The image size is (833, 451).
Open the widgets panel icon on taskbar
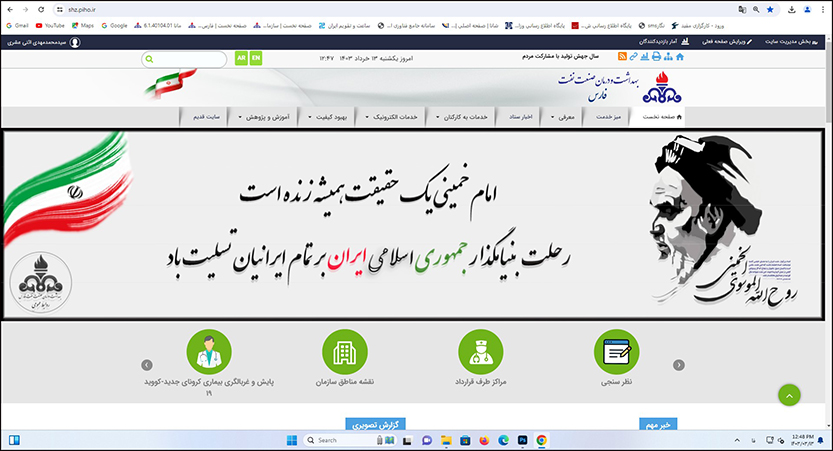(14, 440)
